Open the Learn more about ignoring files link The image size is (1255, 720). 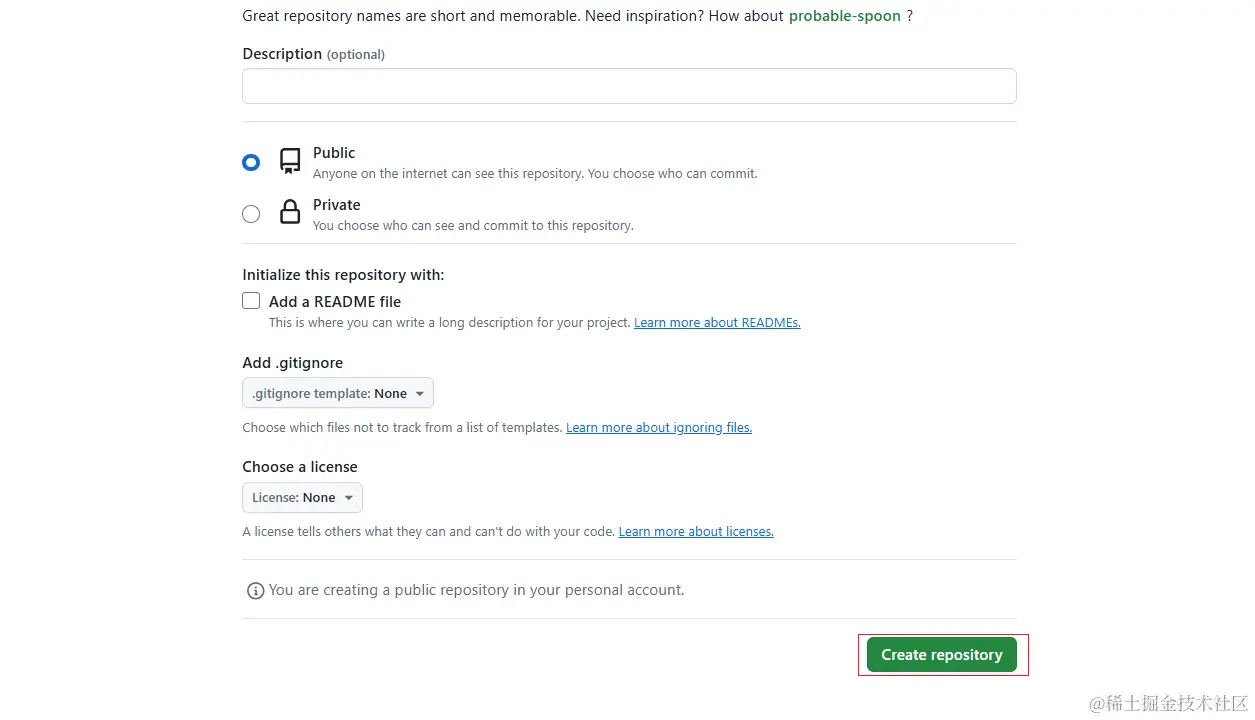coord(658,428)
